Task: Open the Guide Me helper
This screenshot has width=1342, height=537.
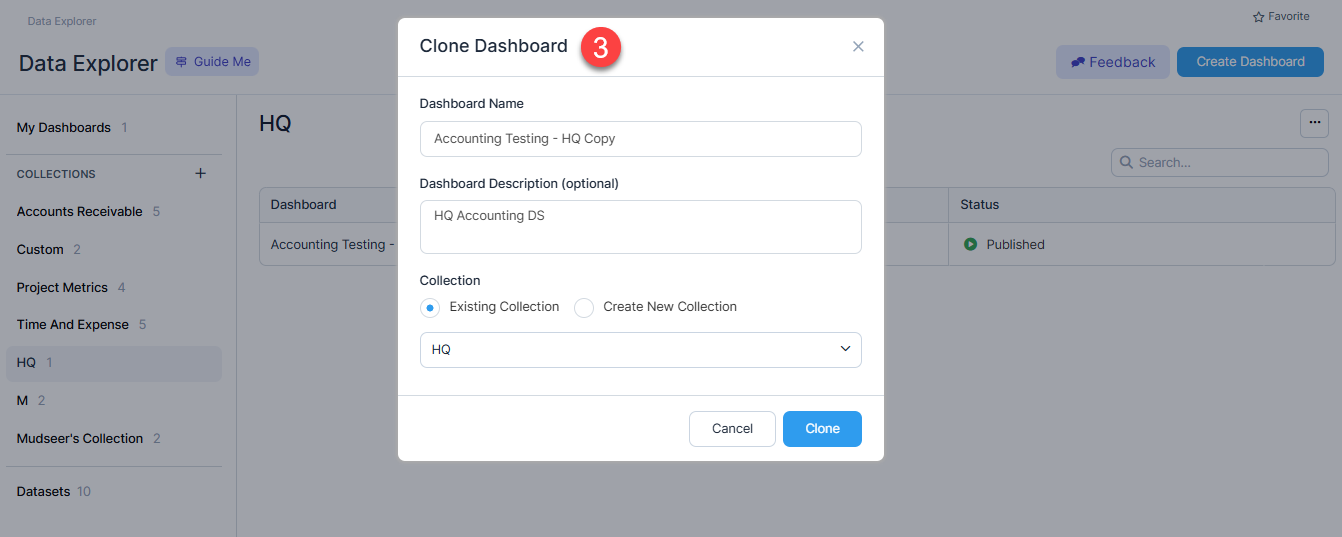Action: pos(212,62)
